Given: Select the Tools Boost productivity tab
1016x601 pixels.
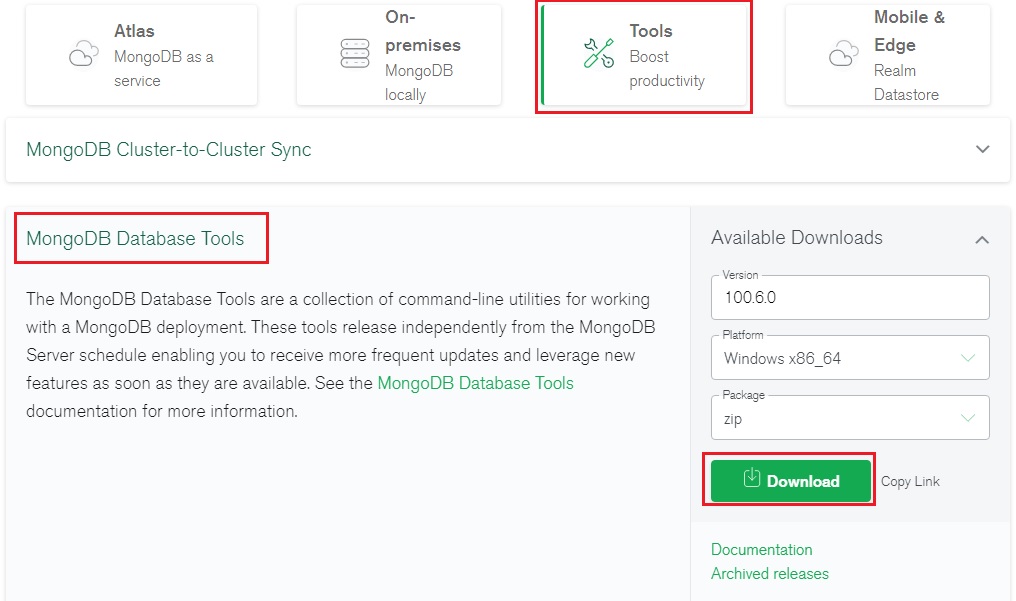Looking at the screenshot, I should coord(644,55).
